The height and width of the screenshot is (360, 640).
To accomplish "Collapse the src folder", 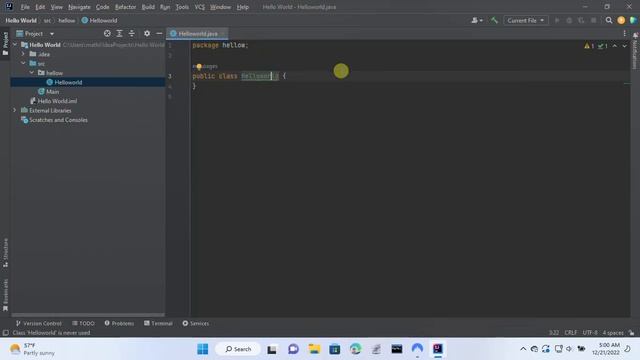I will pos(23,63).
